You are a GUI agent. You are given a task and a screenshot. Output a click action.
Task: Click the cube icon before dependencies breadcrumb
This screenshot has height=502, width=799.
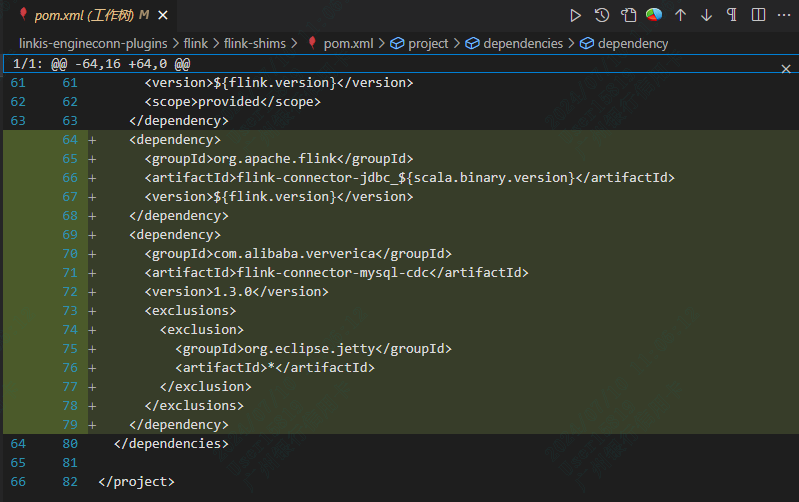[x=472, y=44]
